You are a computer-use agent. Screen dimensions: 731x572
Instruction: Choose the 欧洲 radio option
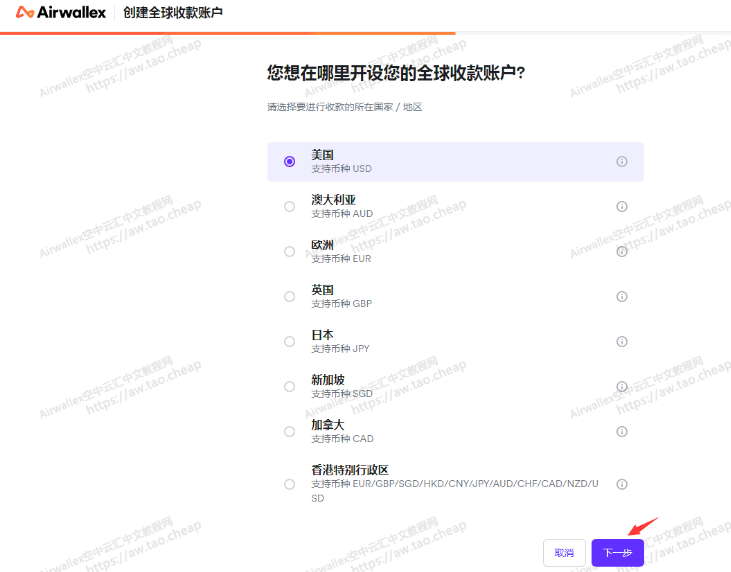[290, 252]
